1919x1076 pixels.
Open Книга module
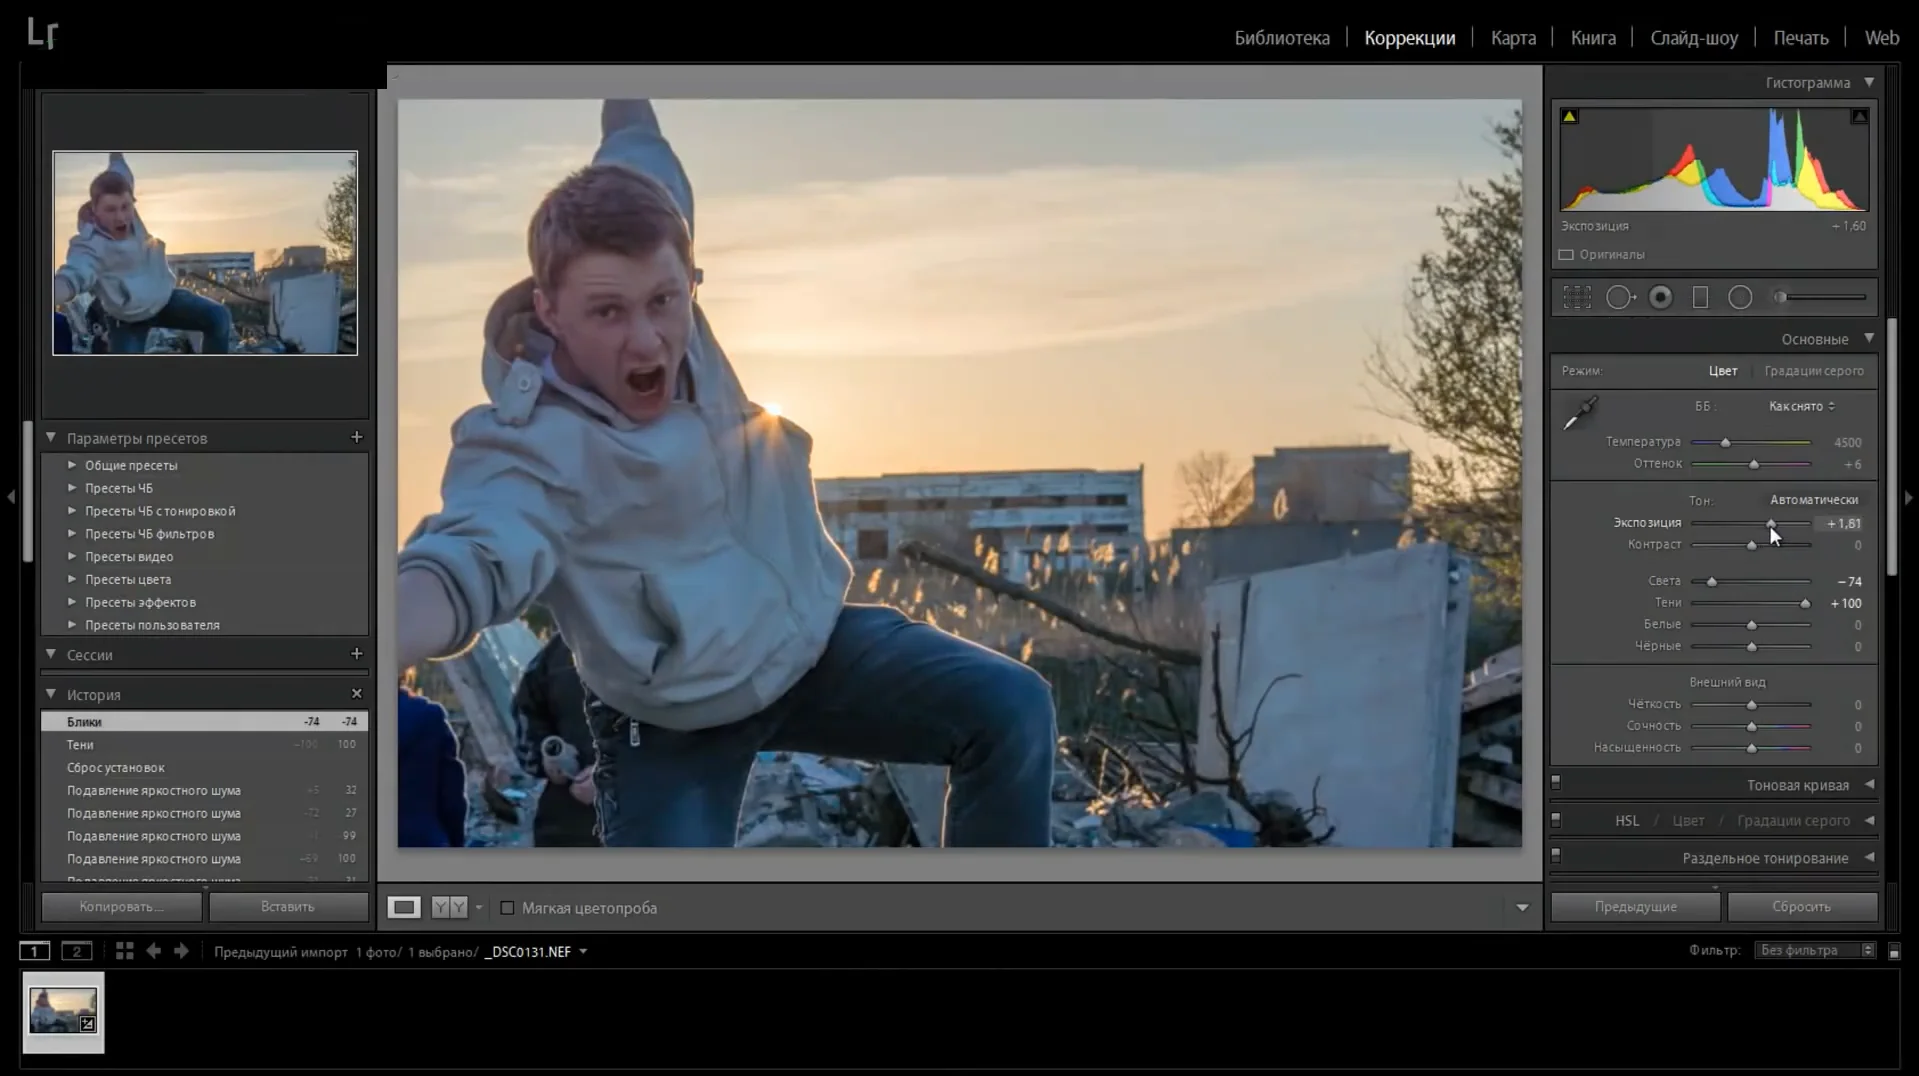[x=1593, y=38]
